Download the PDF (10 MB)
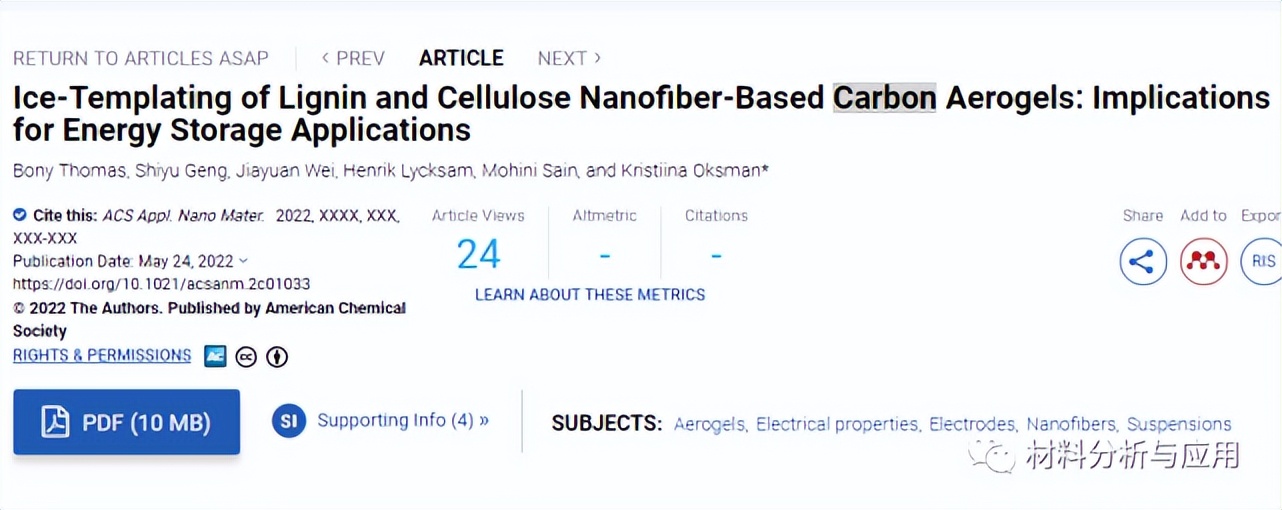Viewport: 1282px width, 510px height. tap(126, 422)
